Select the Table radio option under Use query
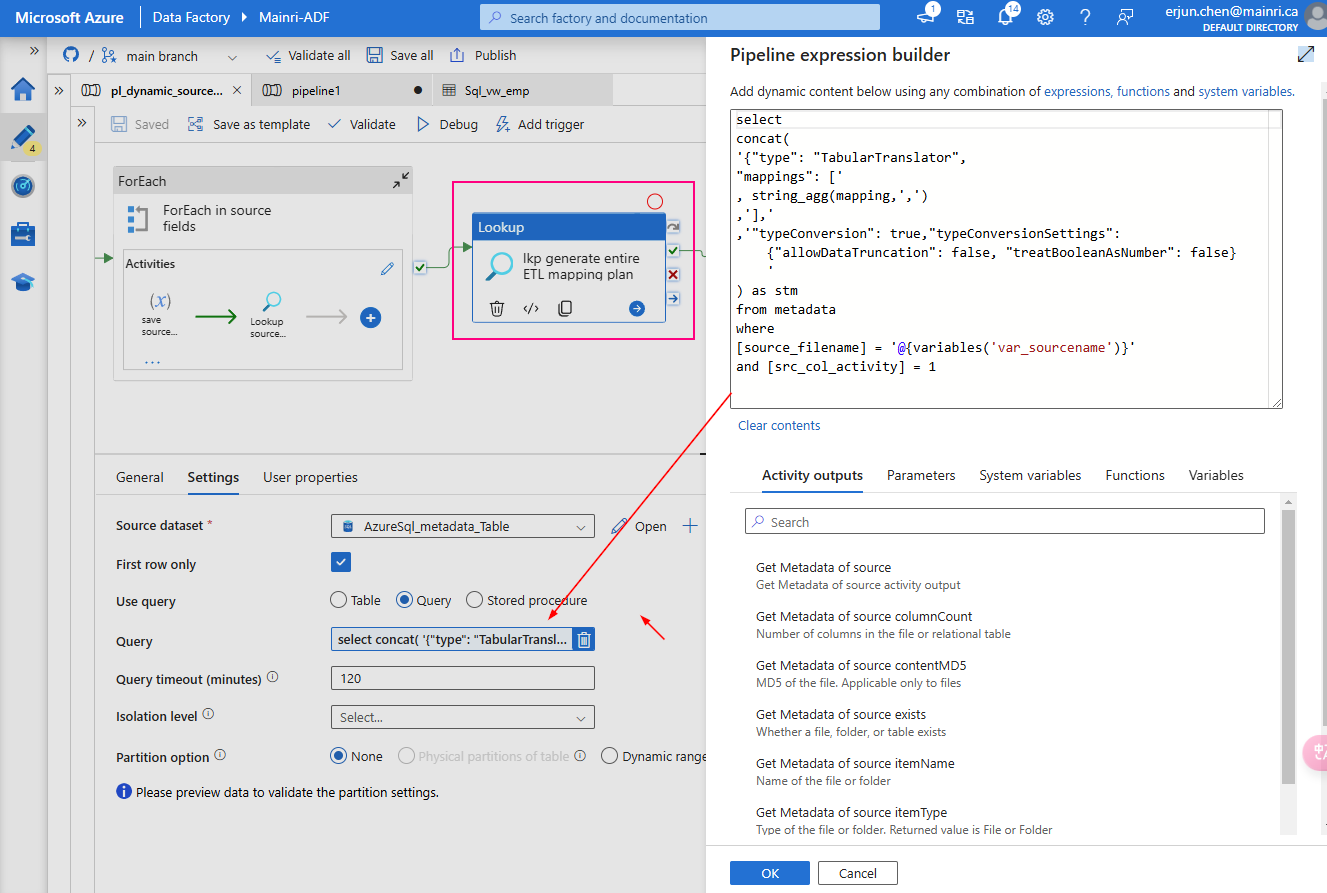Image resolution: width=1327 pixels, height=893 pixels. coord(337,599)
